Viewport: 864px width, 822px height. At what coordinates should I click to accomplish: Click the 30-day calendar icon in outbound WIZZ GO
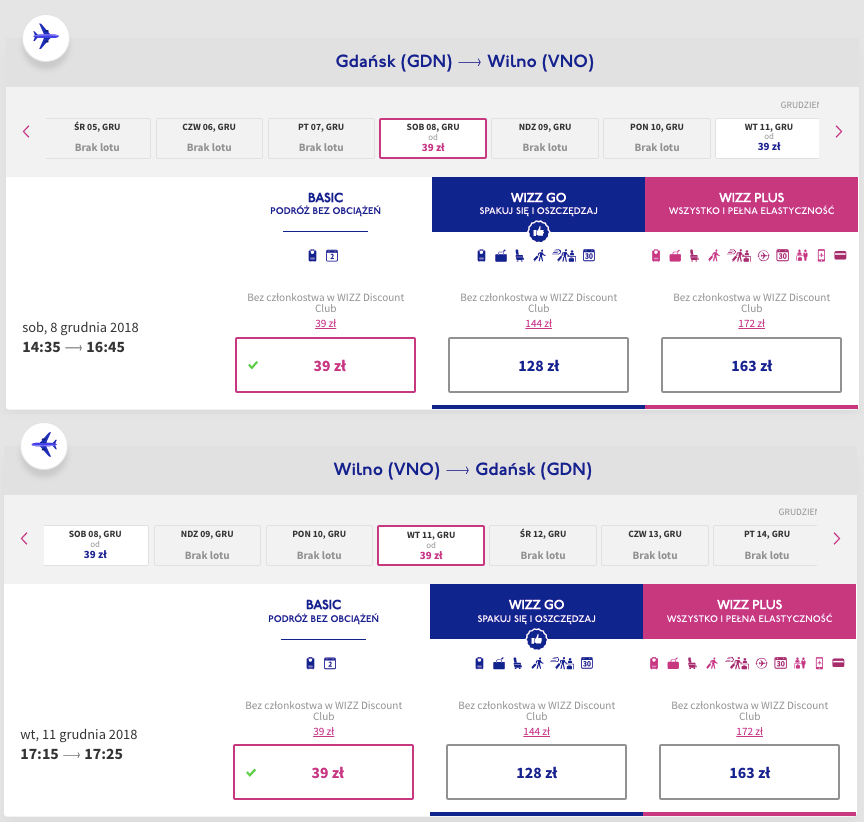tap(588, 256)
